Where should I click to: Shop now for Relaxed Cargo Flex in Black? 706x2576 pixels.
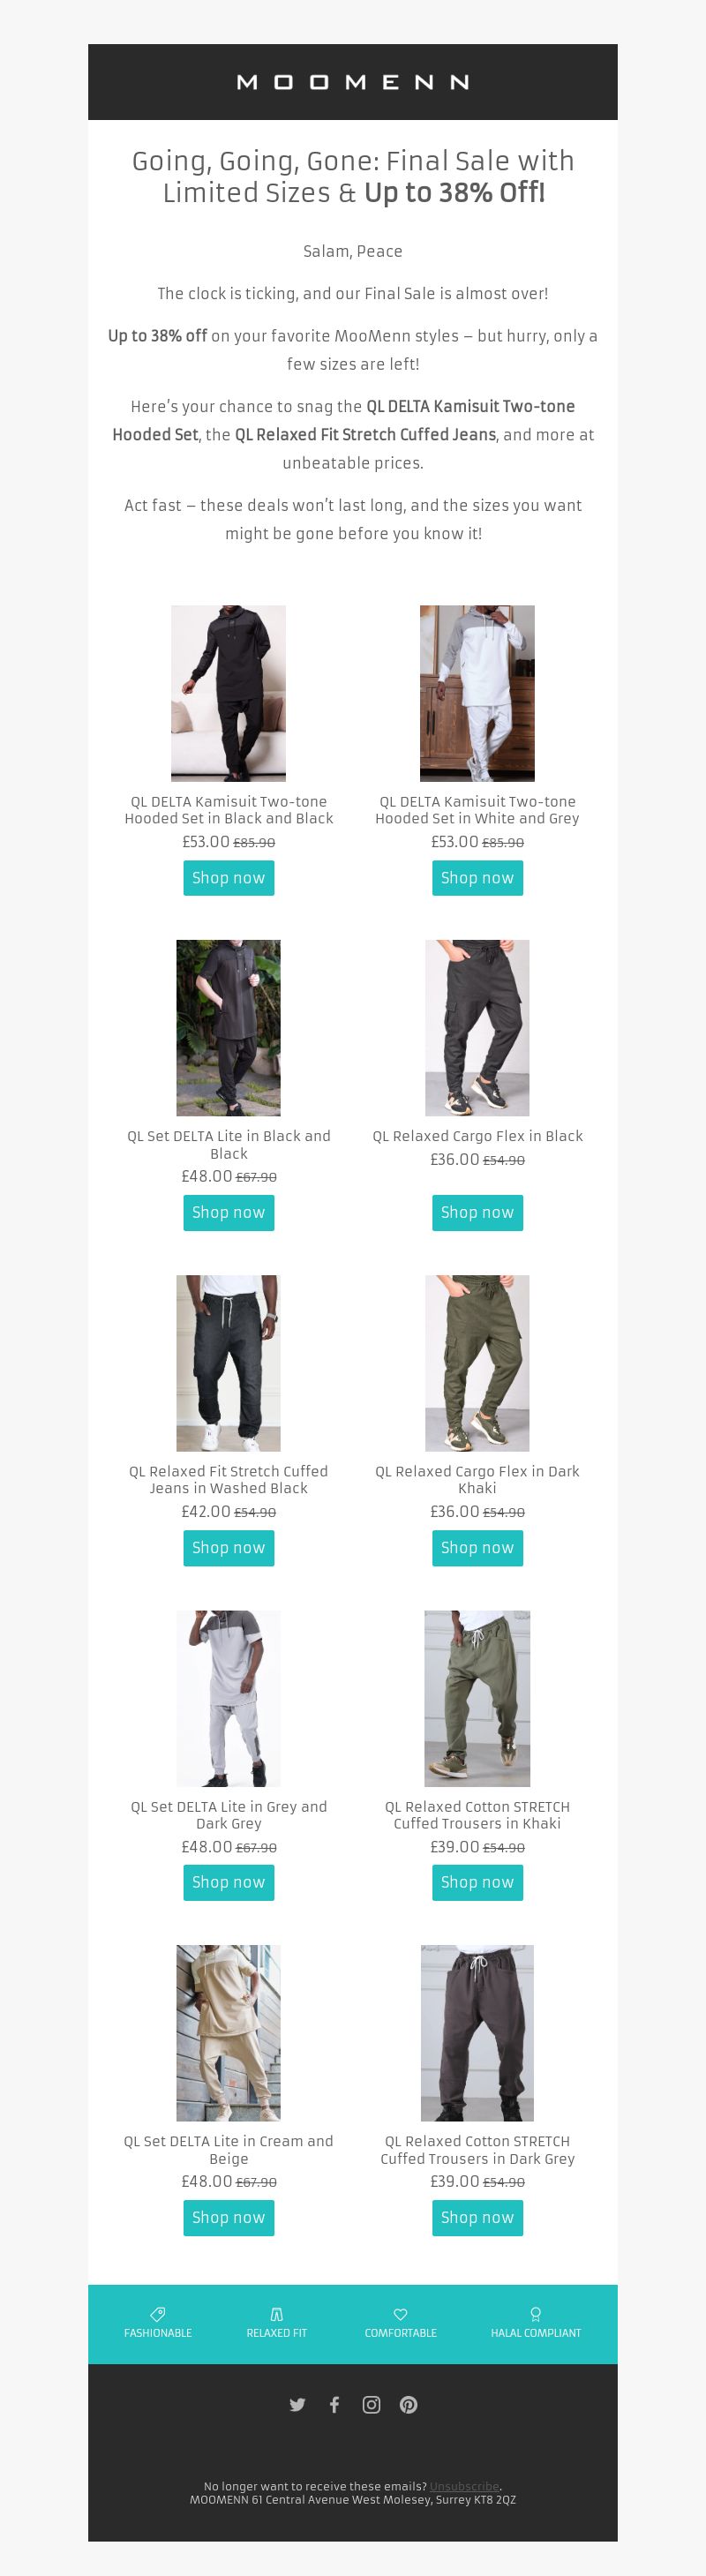click(x=477, y=1212)
